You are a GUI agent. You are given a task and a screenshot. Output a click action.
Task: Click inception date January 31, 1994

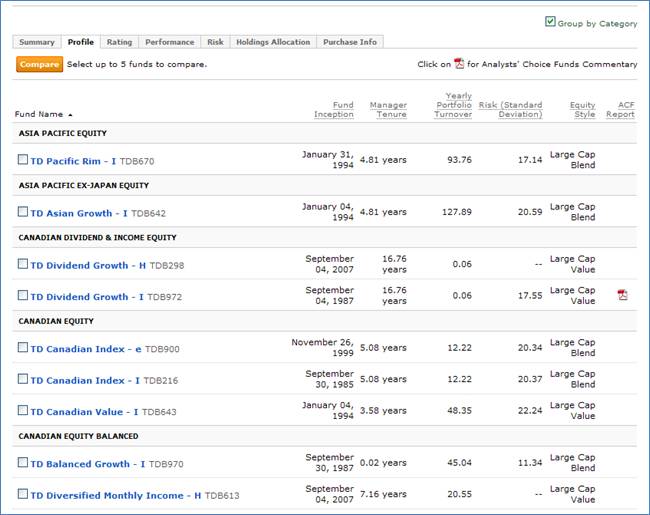coord(327,160)
